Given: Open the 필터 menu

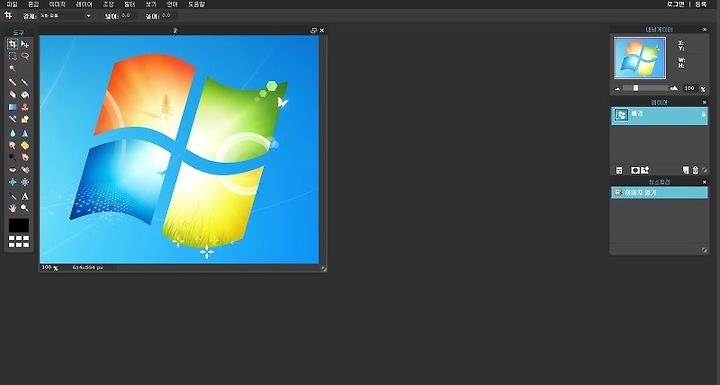Looking at the screenshot, I should 130,4.
